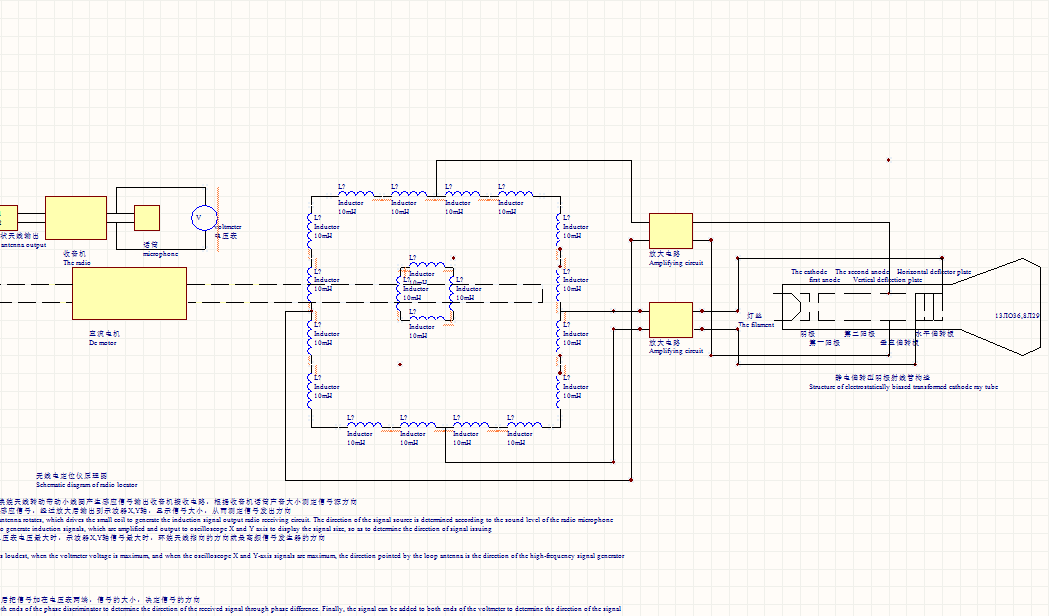1049x616 pixels.
Task: Select the large DC motor block
Action: pyautogui.click(x=129, y=294)
